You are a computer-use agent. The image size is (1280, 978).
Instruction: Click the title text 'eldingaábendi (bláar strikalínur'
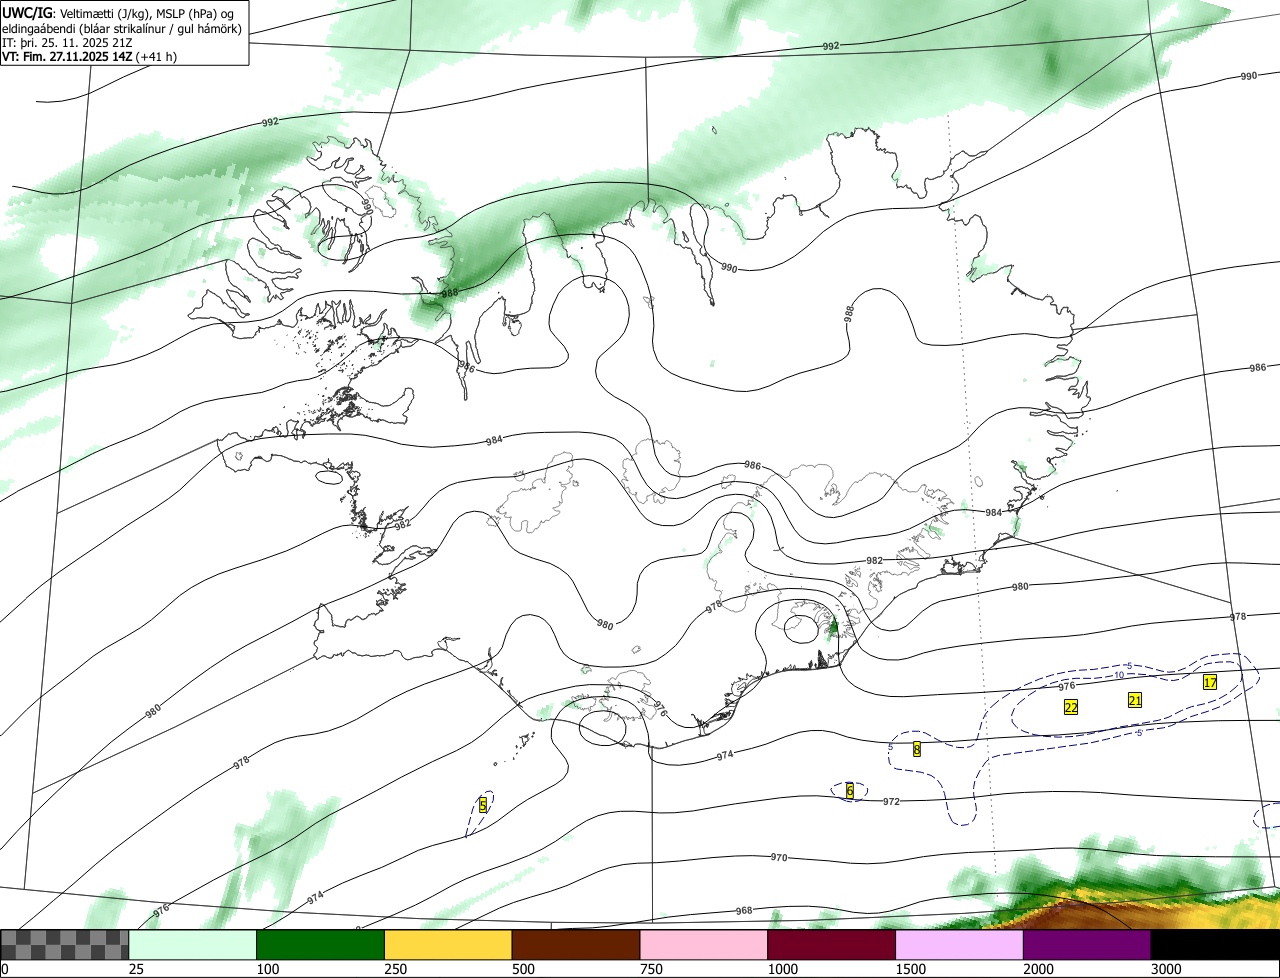click(x=82, y=29)
